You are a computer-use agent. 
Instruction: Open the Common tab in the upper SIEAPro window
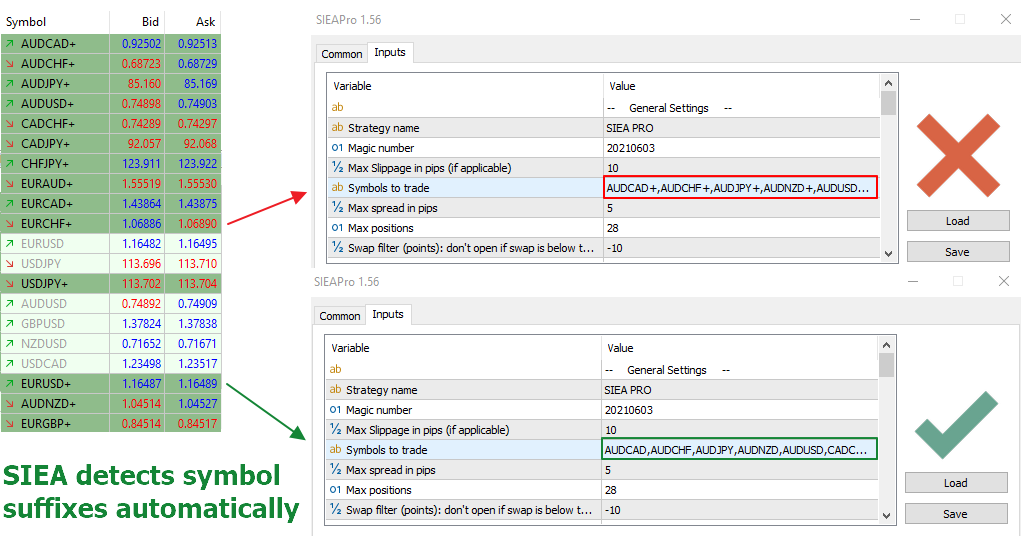pos(341,54)
